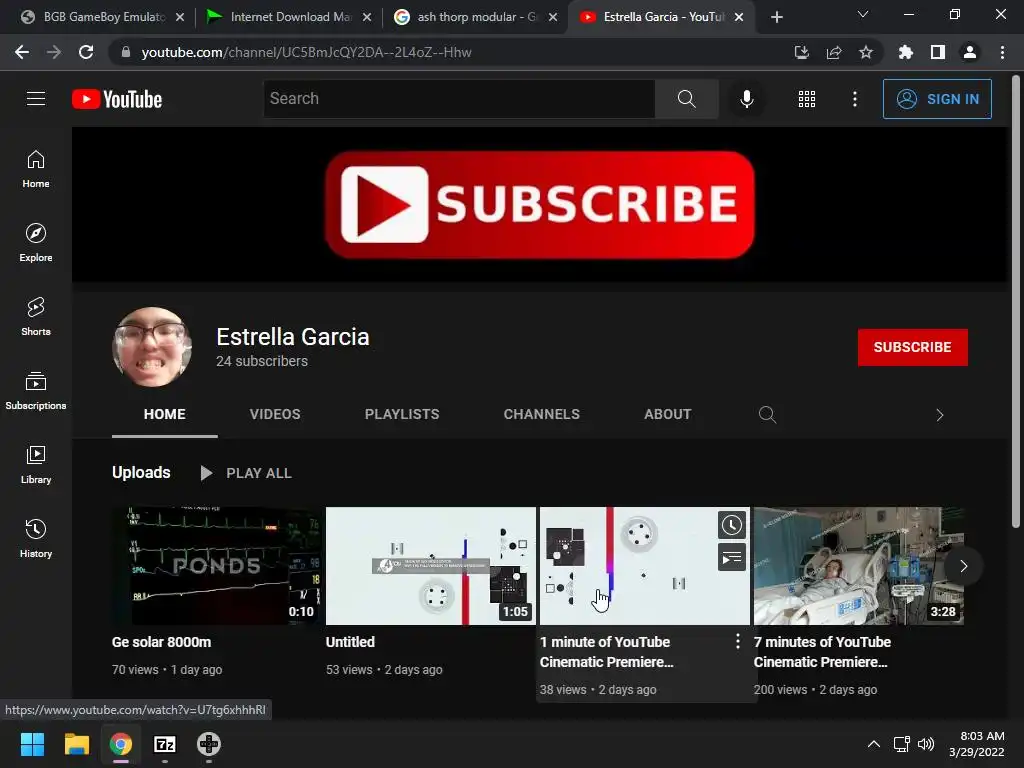Click the red SUBSCRIBE channel button
Screen dimensions: 1024x768
pos(912,347)
